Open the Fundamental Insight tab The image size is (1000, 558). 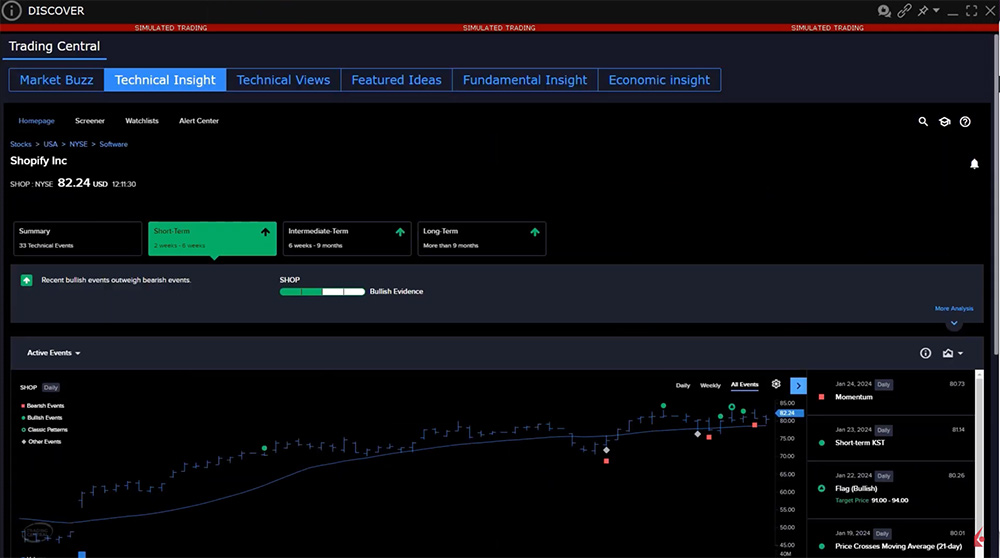[525, 80]
